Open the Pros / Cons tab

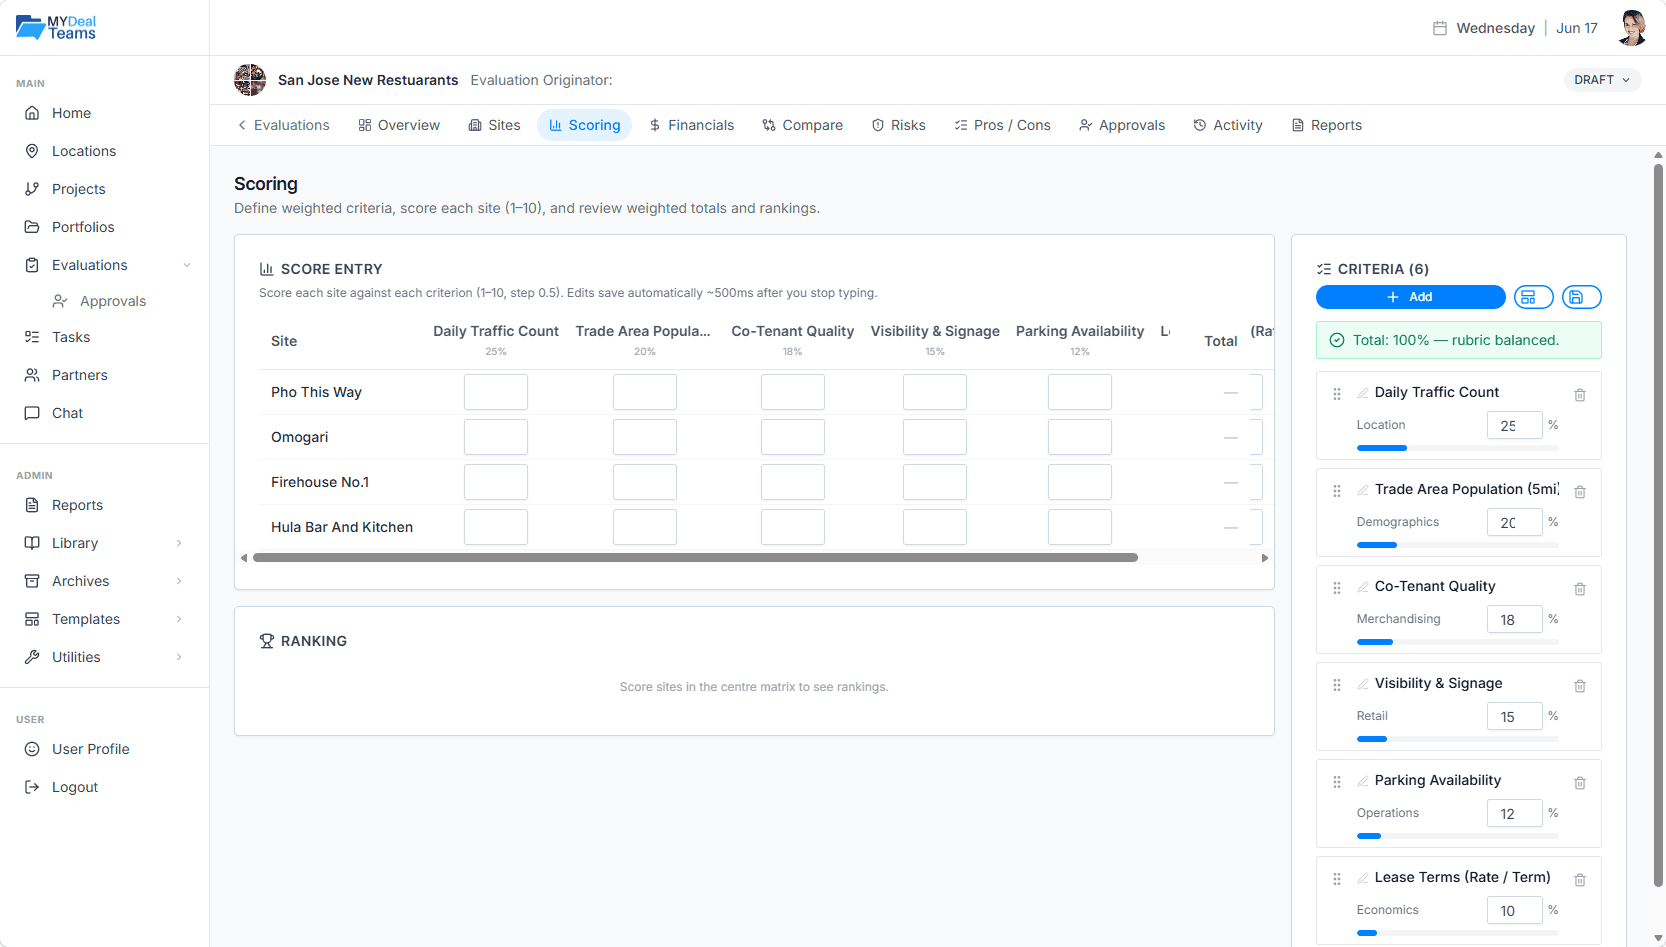(1002, 125)
